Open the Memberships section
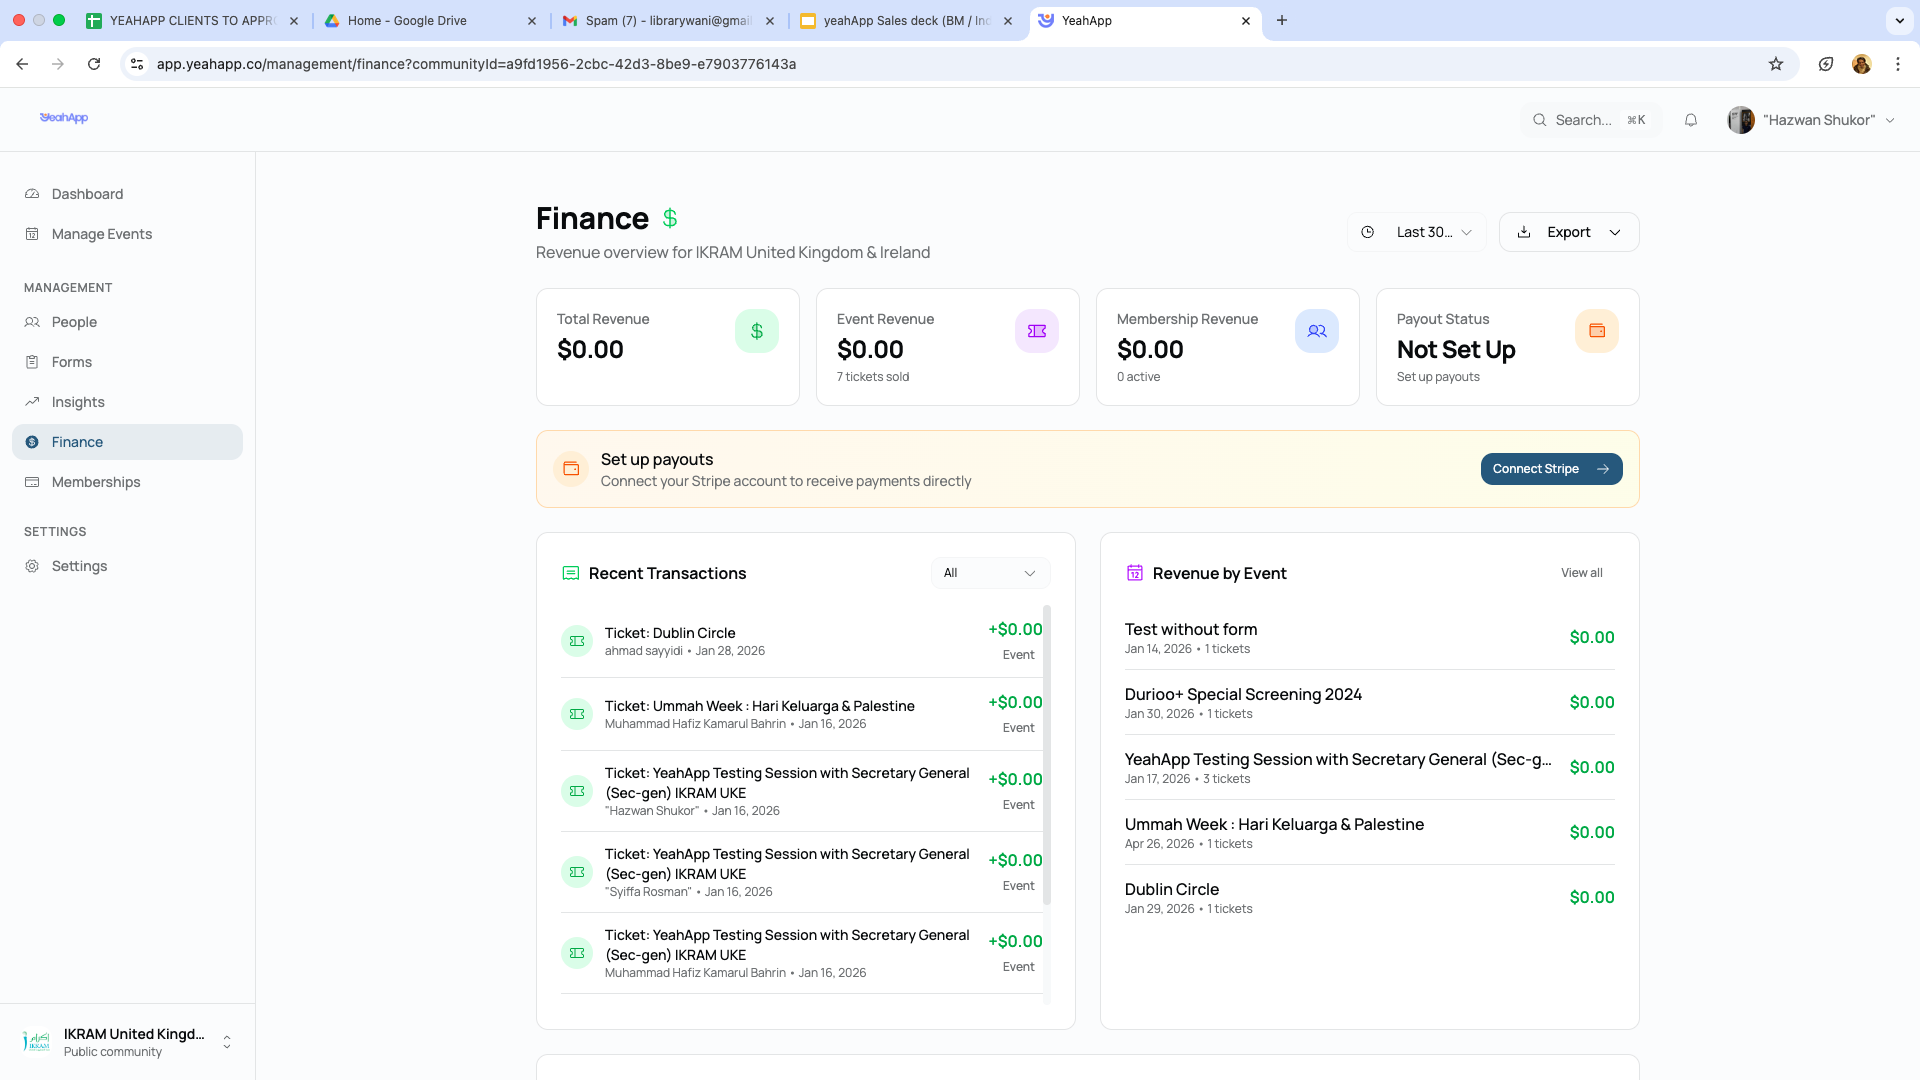This screenshot has height=1080, width=1920. pyautogui.click(x=96, y=482)
